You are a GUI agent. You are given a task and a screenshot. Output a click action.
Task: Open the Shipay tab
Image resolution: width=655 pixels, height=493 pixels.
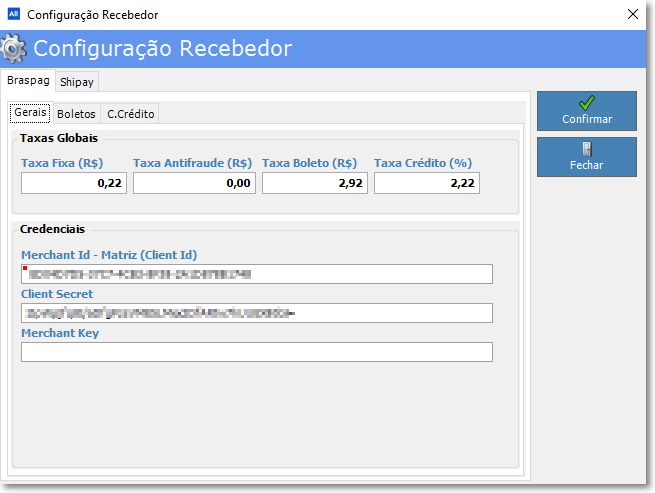[x=76, y=82]
